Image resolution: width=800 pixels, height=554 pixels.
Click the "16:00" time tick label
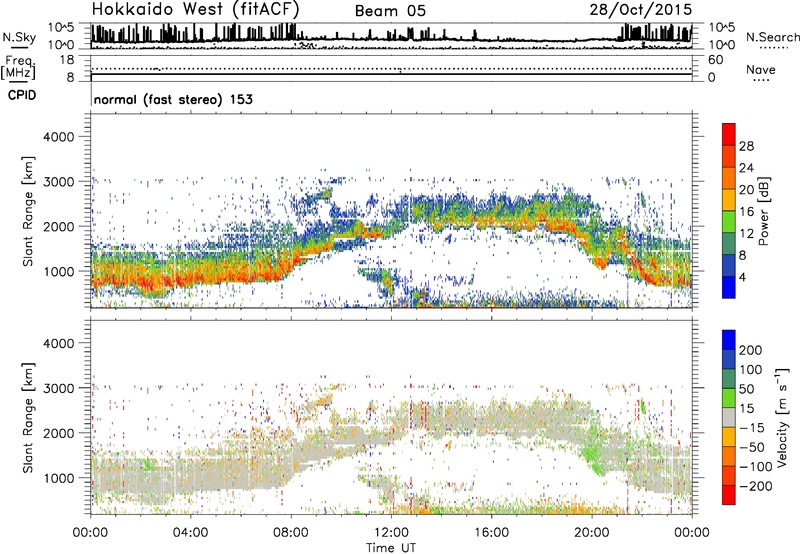point(491,533)
